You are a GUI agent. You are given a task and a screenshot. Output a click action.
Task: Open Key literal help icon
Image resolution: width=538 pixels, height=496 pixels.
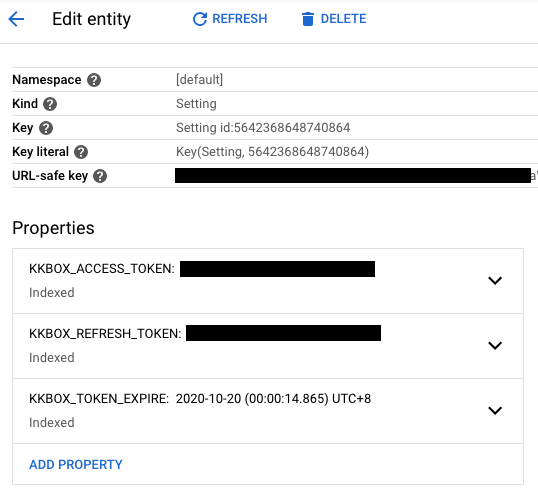click(x=81, y=152)
